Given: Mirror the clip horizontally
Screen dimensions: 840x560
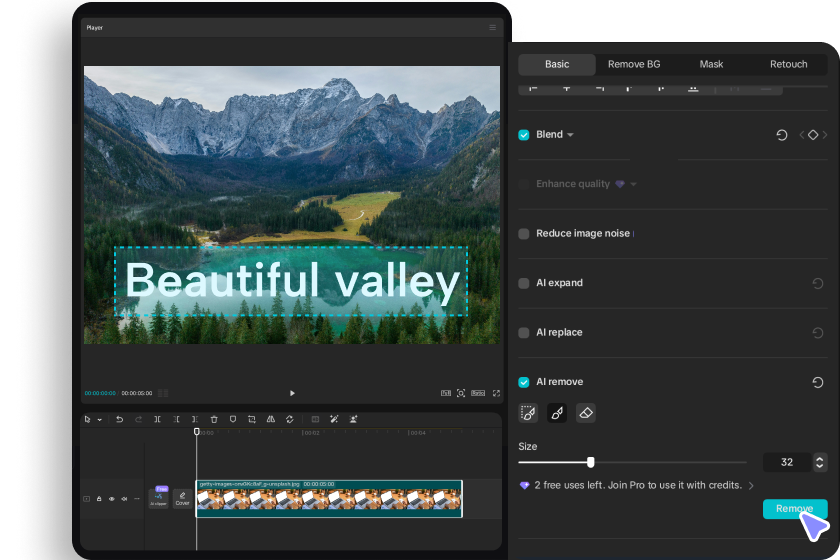Looking at the screenshot, I should tap(271, 419).
